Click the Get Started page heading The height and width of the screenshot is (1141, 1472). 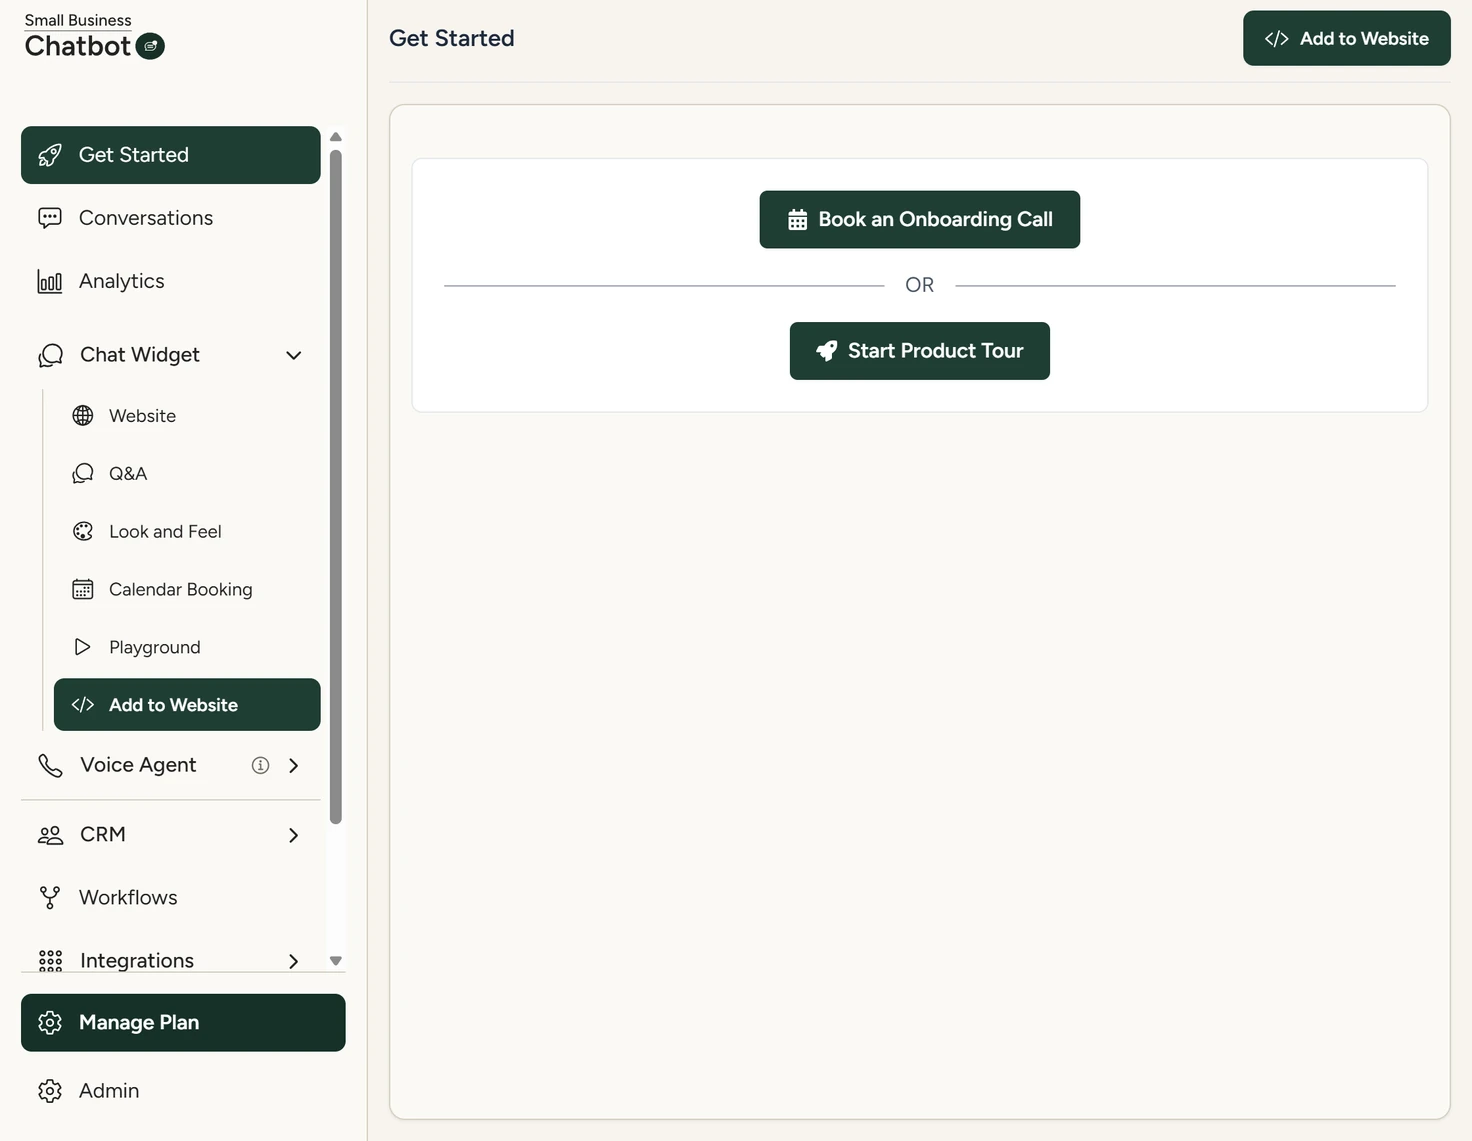452,38
